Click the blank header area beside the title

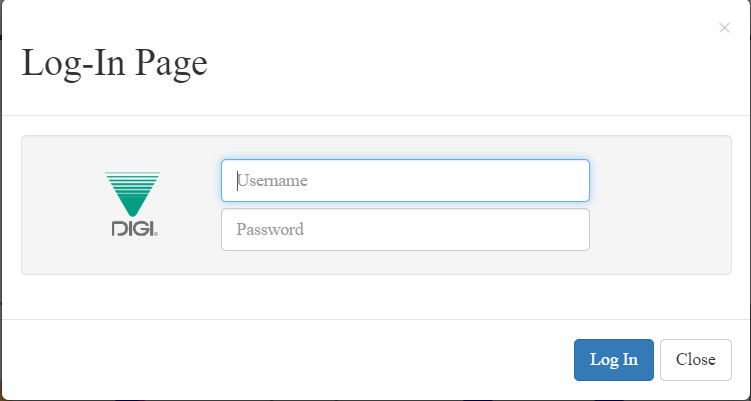coord(455,64)
